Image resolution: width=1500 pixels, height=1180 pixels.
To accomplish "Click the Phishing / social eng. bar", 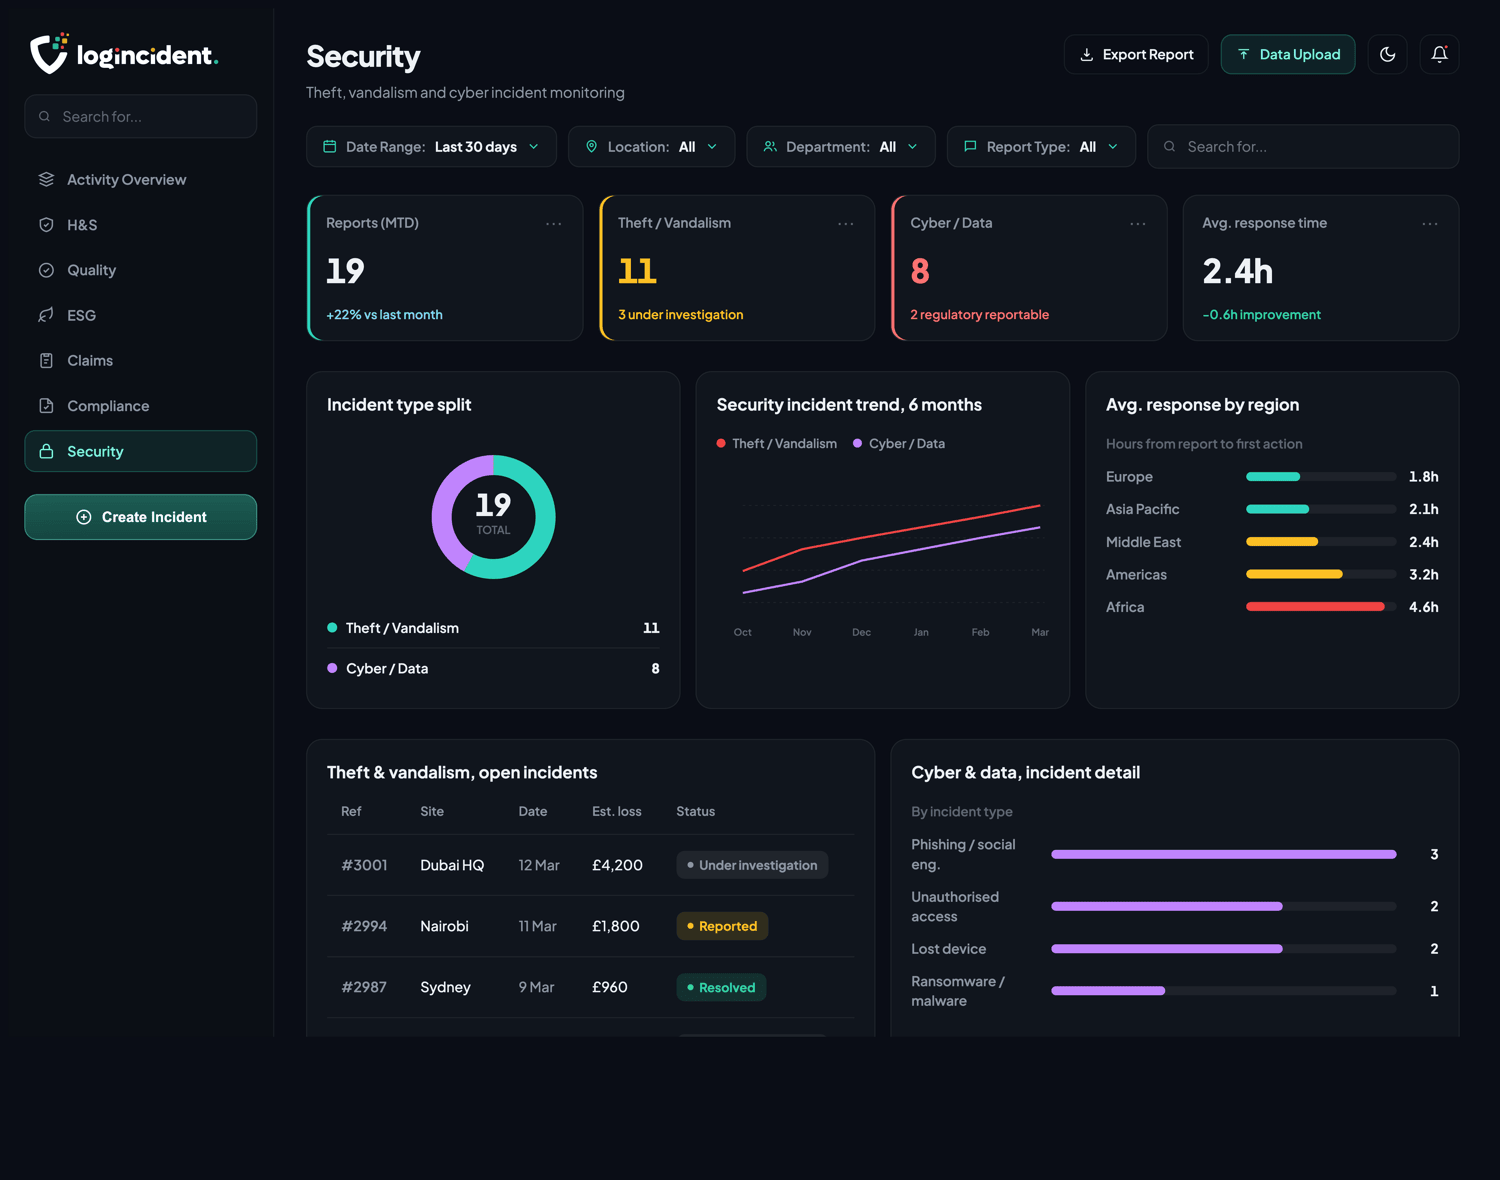I will (x=1223, y=854).
